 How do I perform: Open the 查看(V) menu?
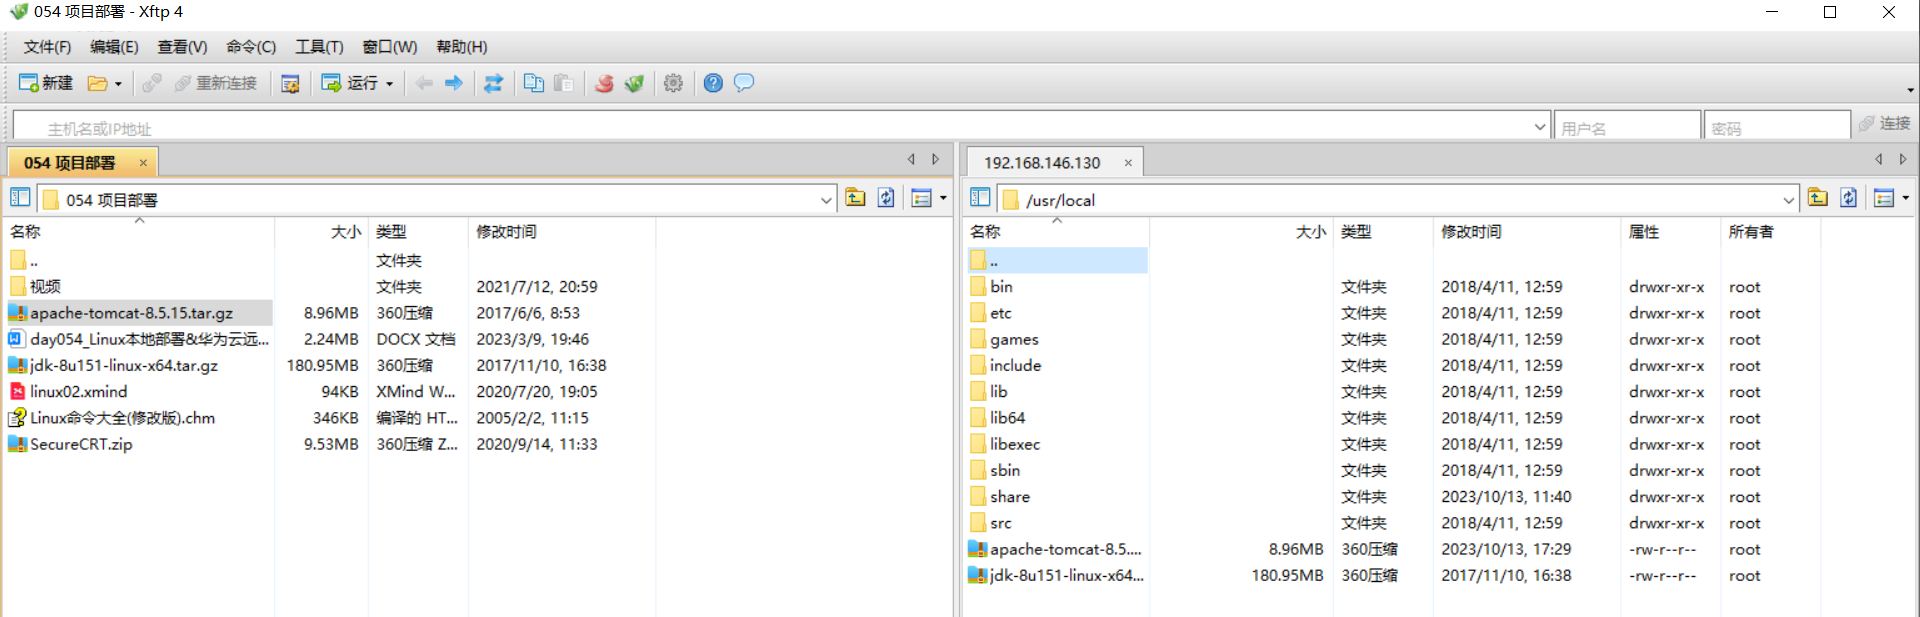(x=182, y=47)
